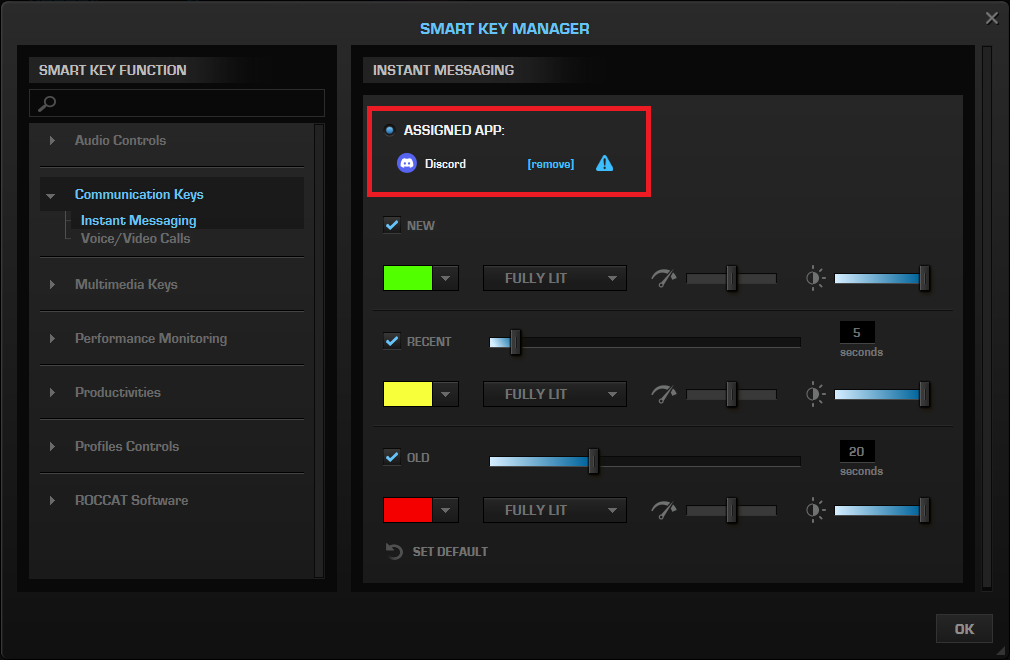This screenshot has height=660, width=1010.
Task: Click the search magnifier icon
Action: [47, 103]
